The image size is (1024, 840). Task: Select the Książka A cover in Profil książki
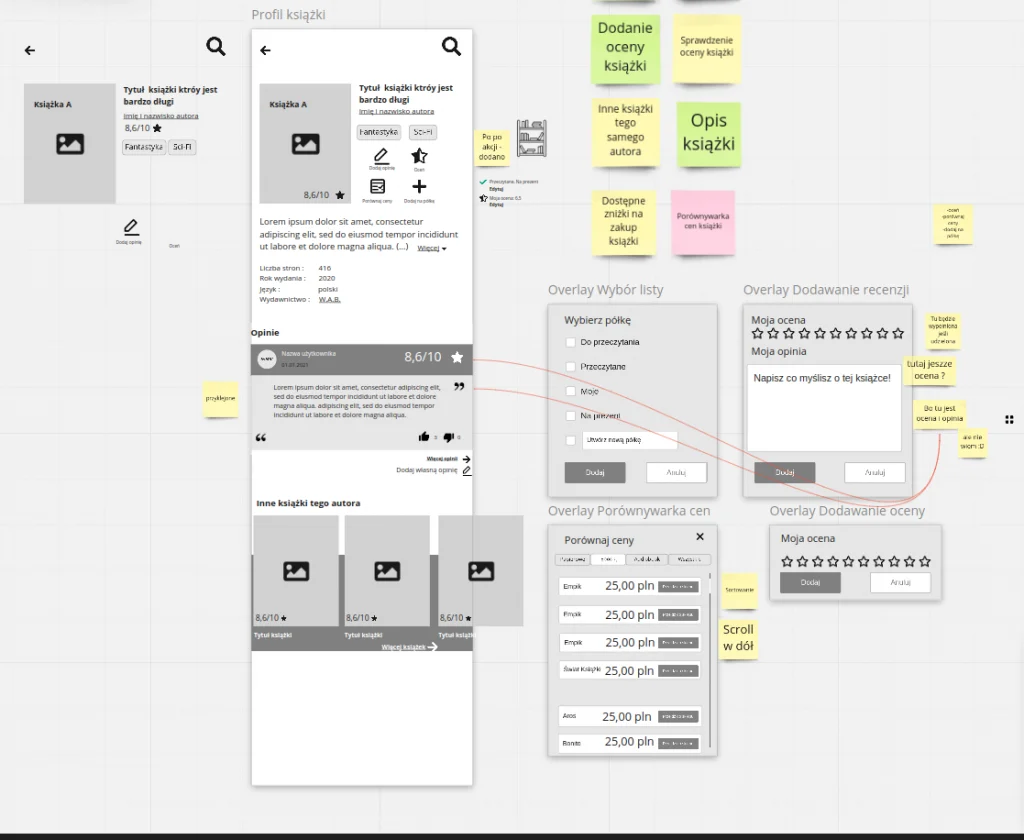click(305, 144)
